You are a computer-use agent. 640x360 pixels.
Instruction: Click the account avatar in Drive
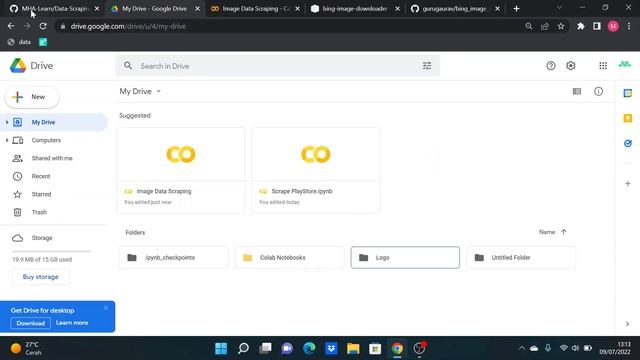click(624, 64)
